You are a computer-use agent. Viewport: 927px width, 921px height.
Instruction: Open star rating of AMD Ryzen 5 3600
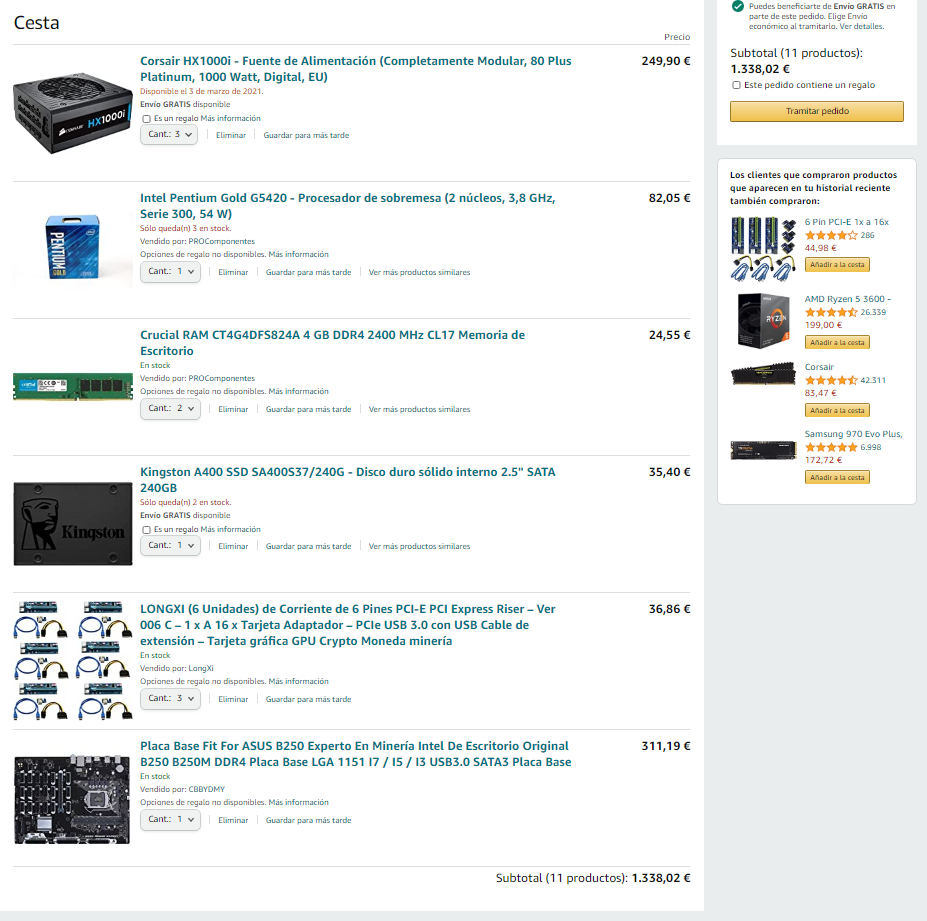[831, 312]
